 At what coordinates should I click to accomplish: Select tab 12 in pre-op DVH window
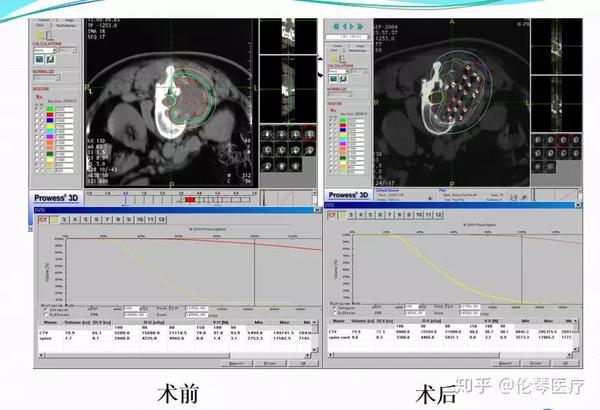162,220
